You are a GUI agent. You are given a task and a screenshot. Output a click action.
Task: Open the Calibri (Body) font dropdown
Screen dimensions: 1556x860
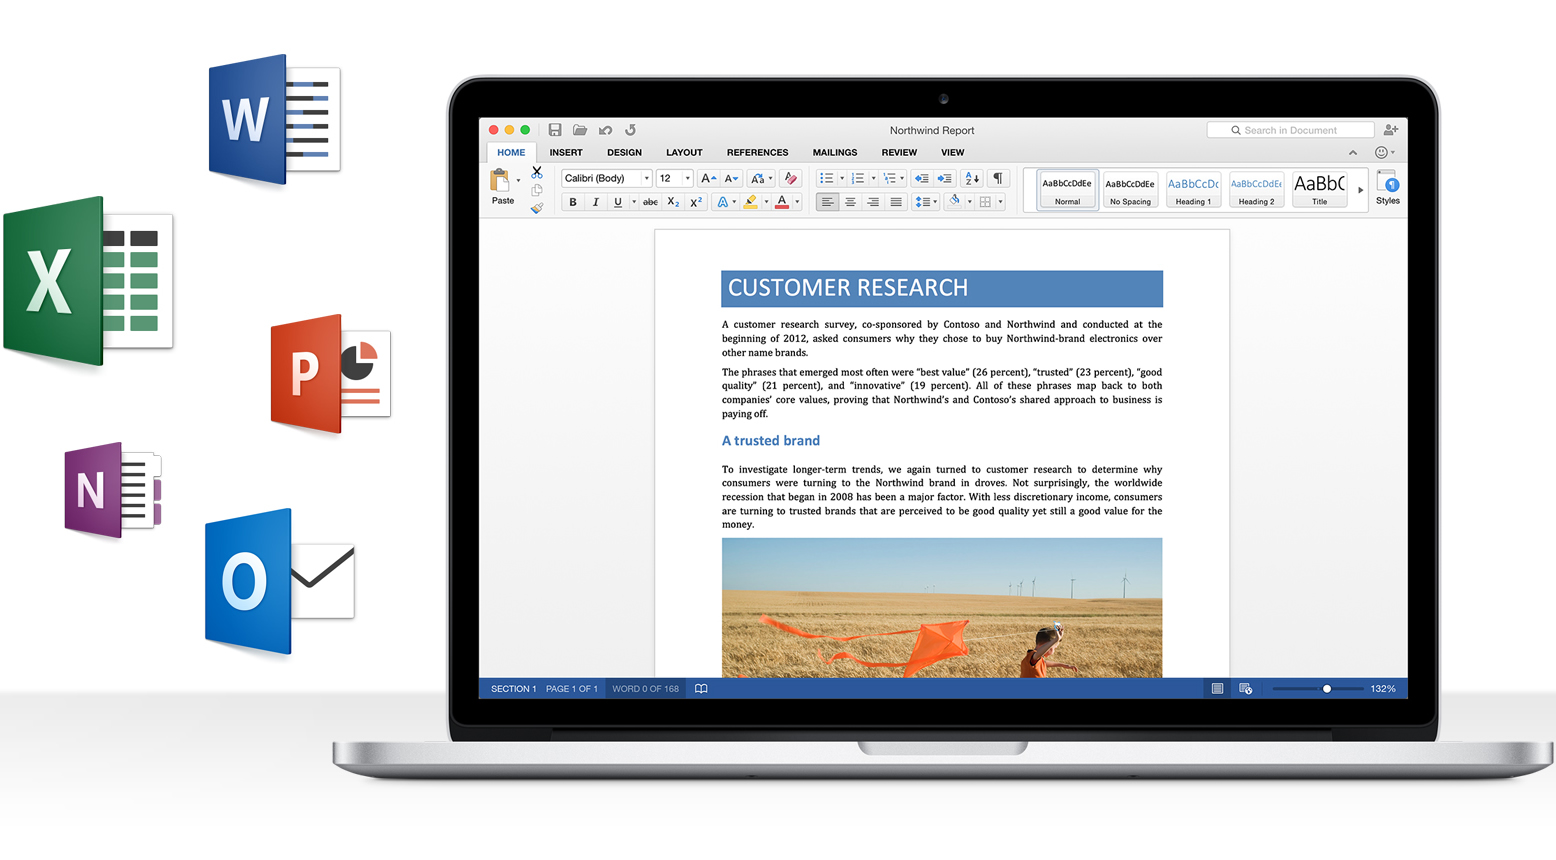click(x=646, y=178)
